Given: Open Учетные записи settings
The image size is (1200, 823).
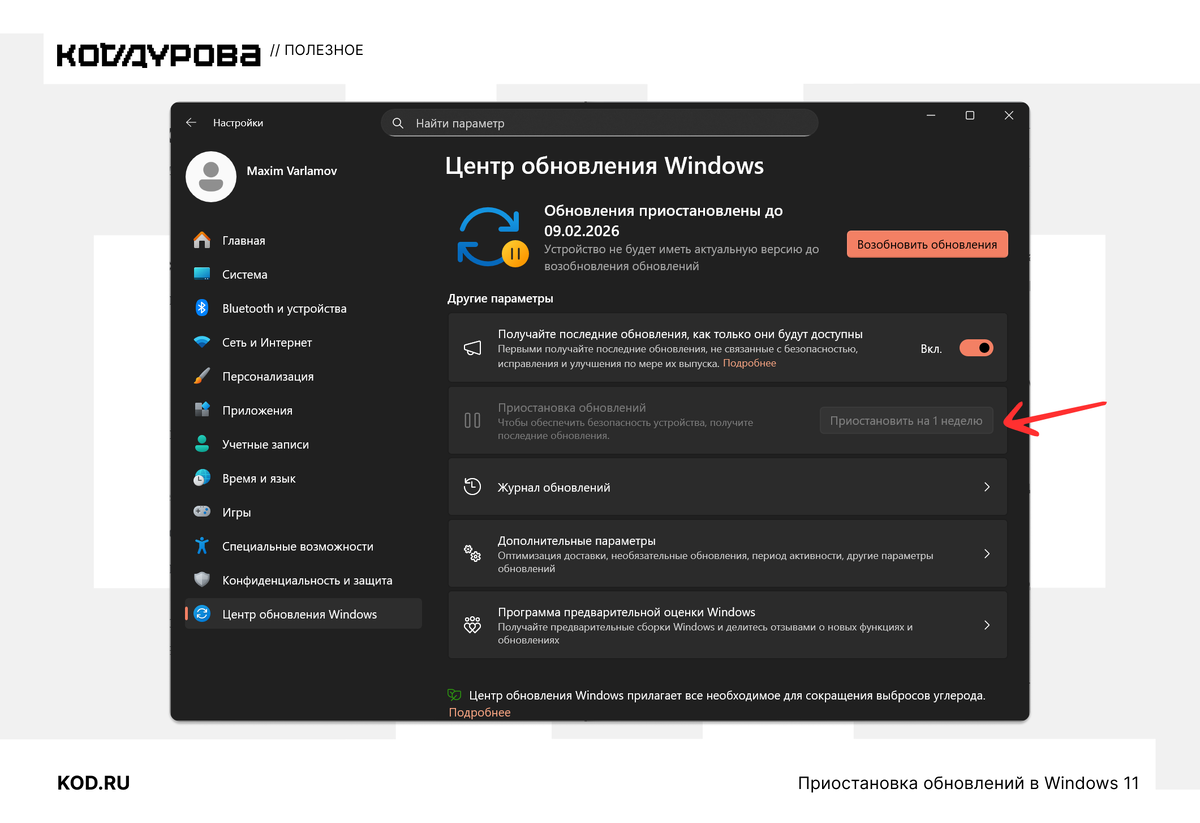Looking at the screenshot, I should [x=303, y=445].
